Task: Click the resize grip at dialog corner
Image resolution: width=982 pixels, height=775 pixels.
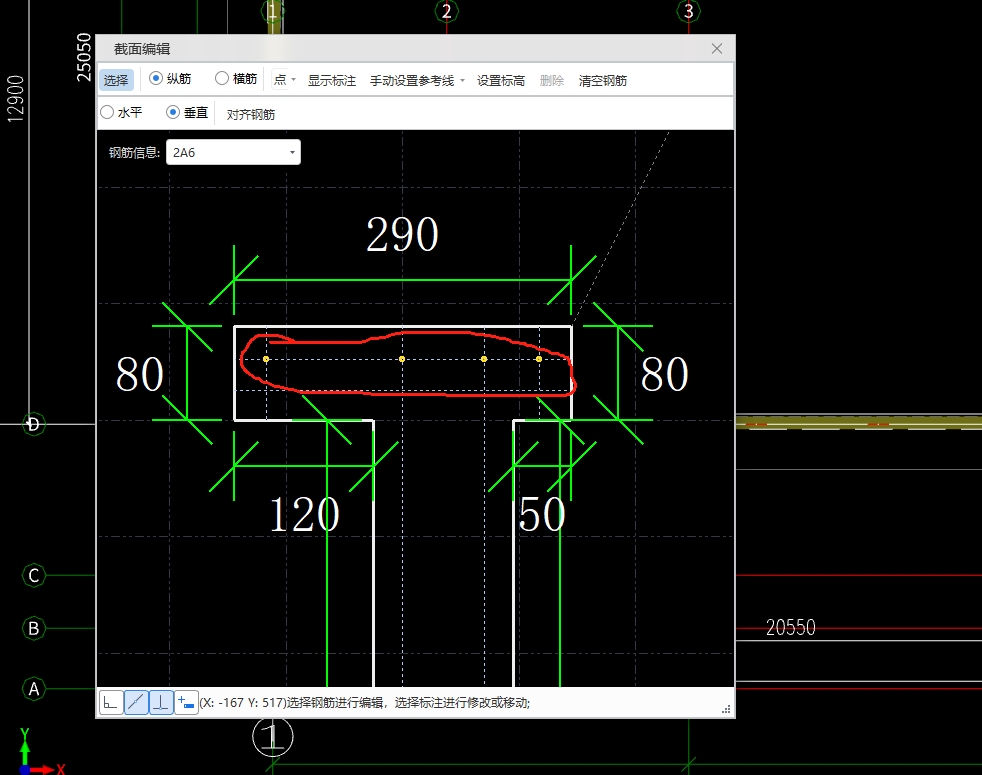Action: tap(726, 709)
